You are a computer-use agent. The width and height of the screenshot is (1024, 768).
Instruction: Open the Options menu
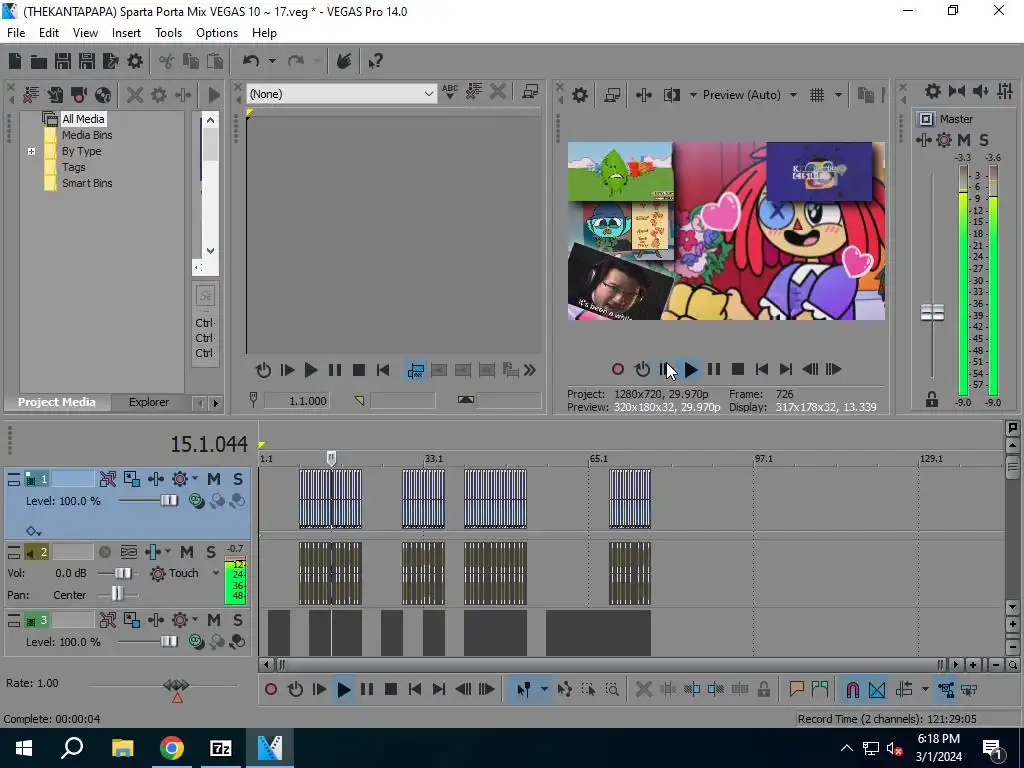(x=217, y=33)
